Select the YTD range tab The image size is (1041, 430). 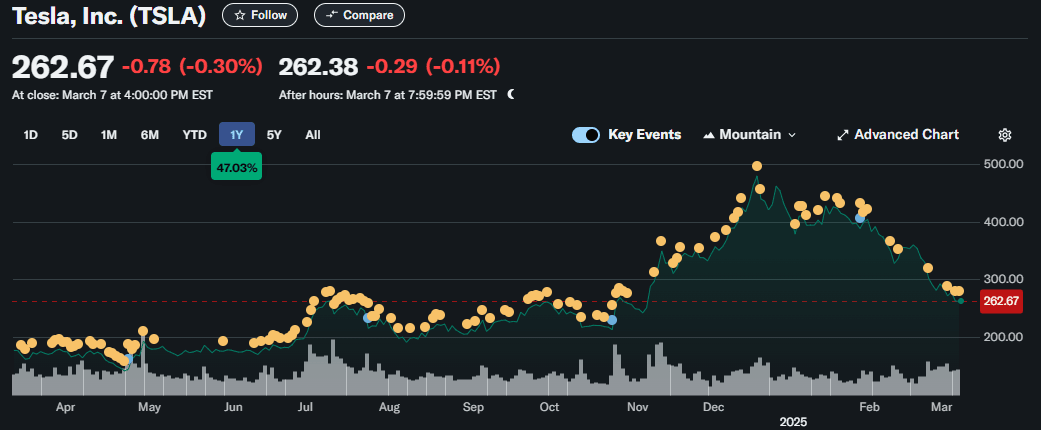195,135
